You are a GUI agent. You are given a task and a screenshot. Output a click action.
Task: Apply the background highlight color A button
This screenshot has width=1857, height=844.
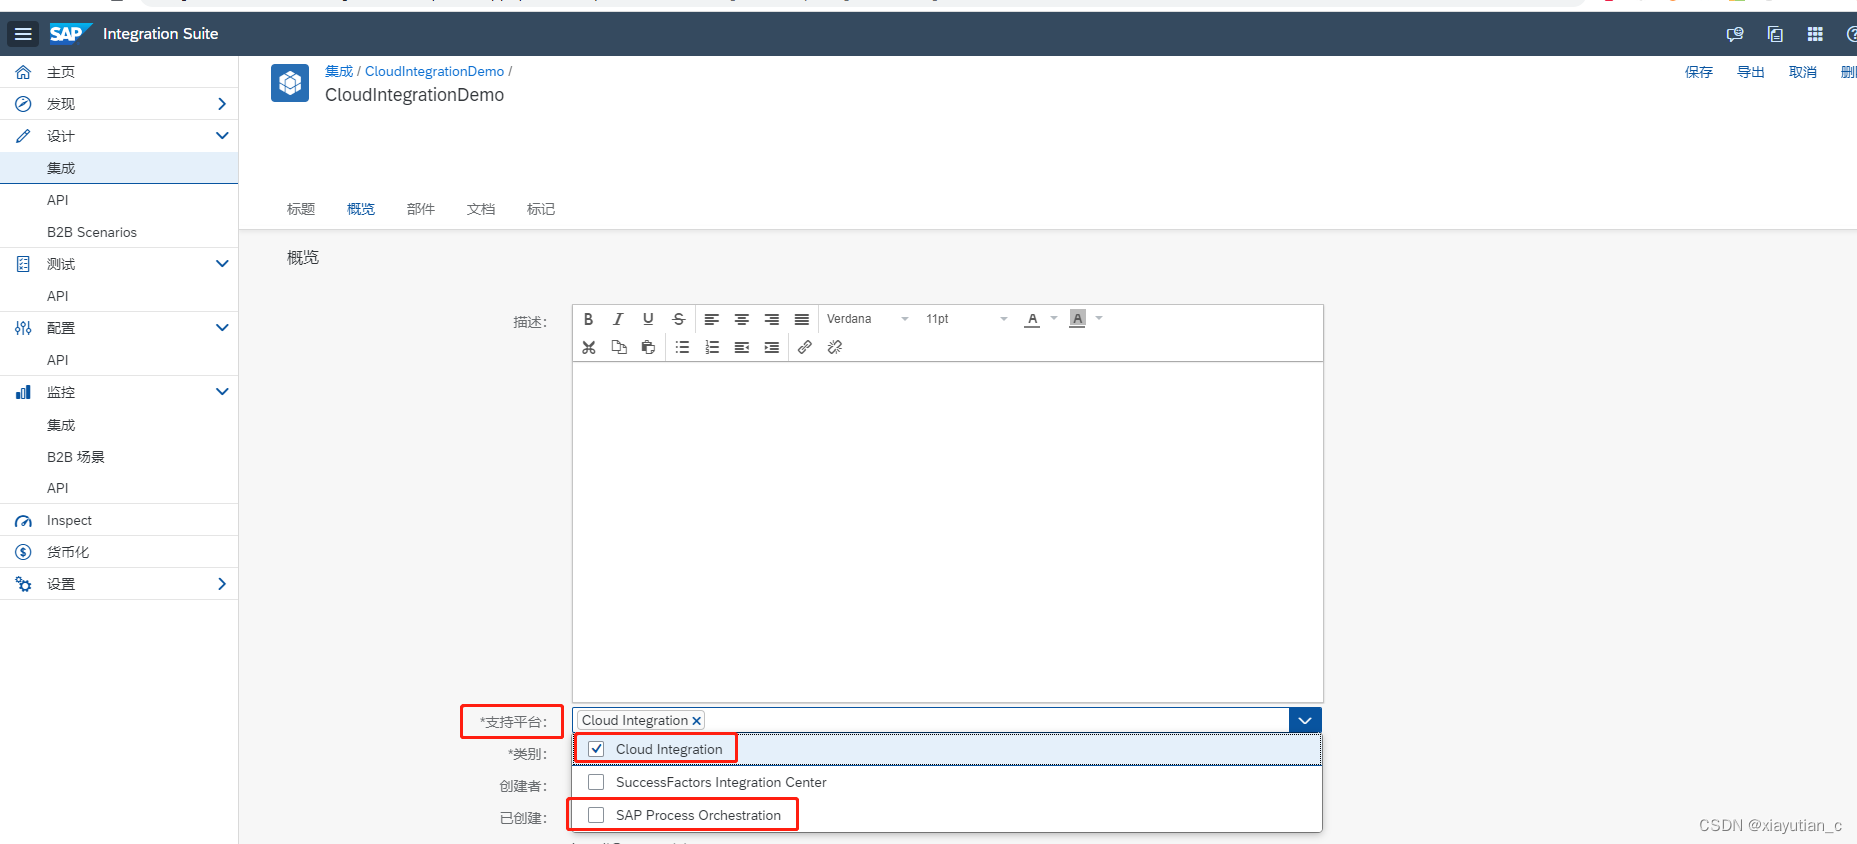(x=1077, y=319)
